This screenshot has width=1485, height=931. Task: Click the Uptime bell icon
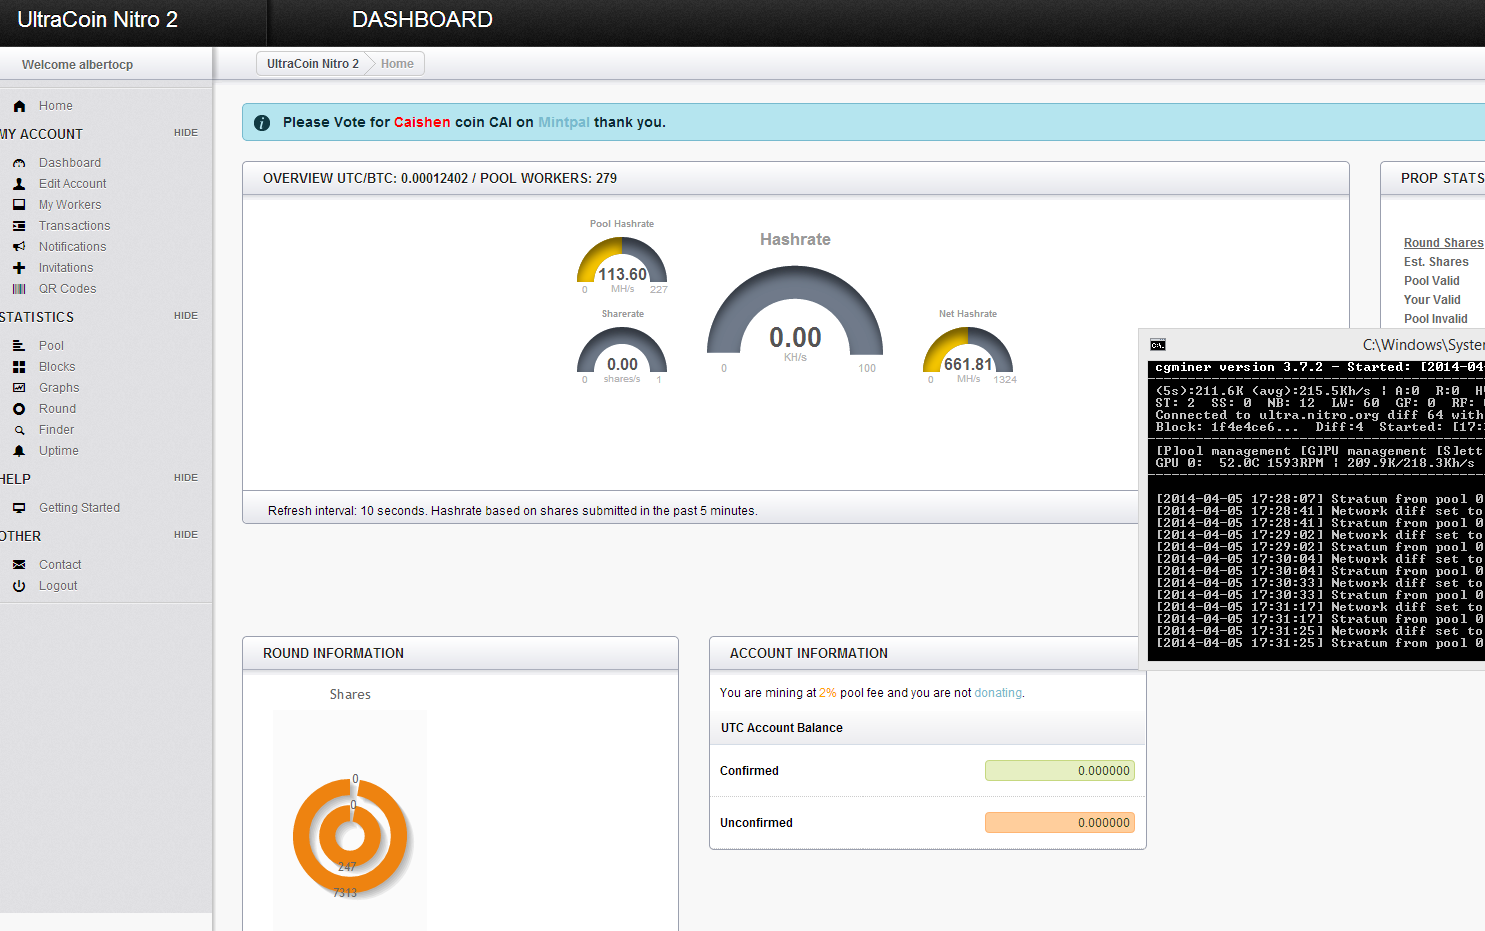(19, 451)
